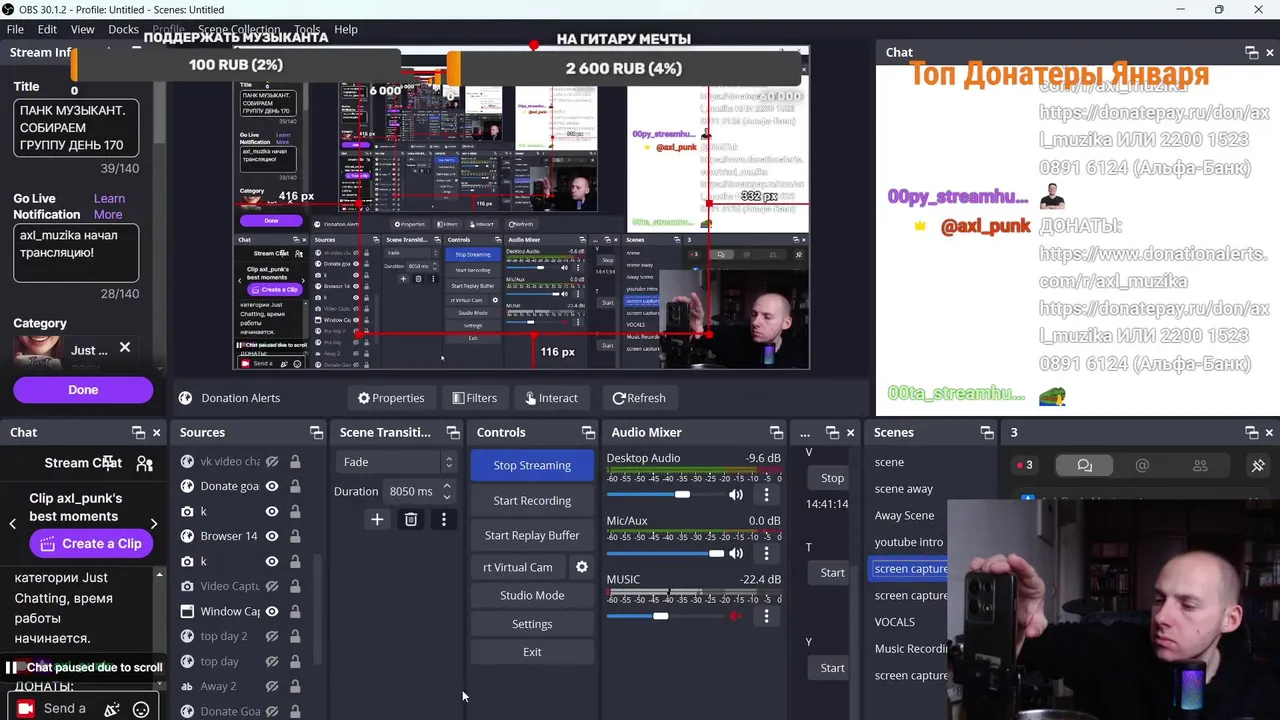Click MUSIC volume slider handle
Image resolution: width=1280 pixels, height=720 pixels.
[660, 616]
